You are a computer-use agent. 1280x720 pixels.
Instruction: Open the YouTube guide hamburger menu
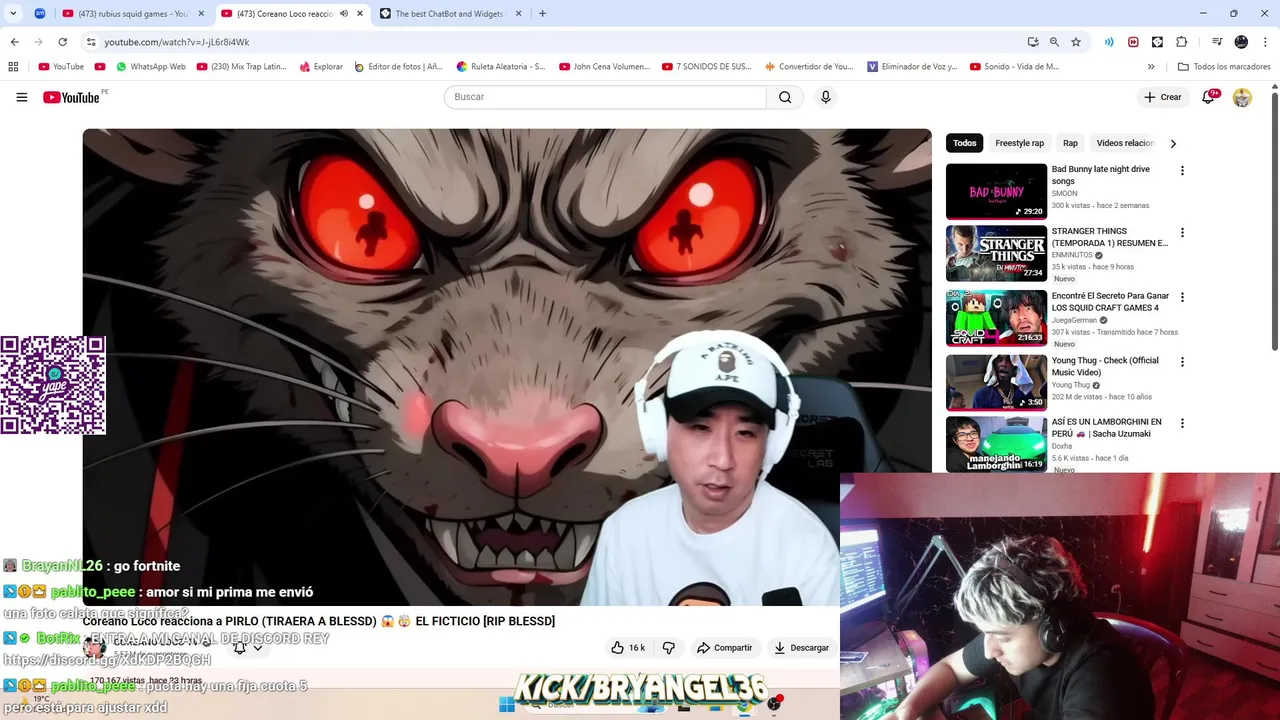21,97
